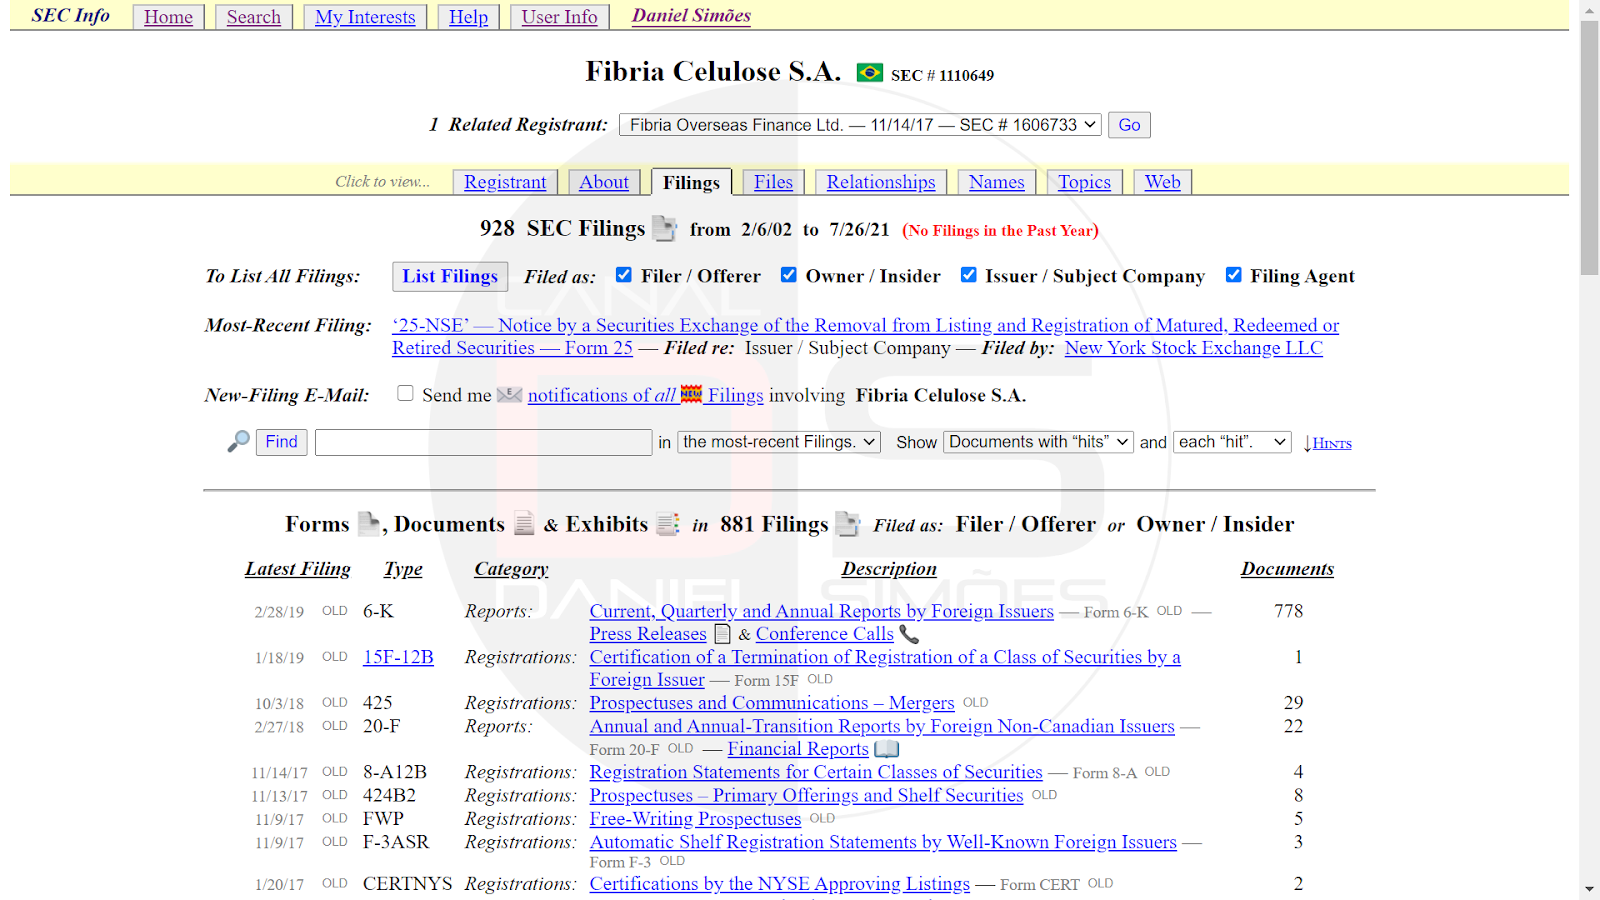1600x900 pixels.
Task: Click the Find search text field
Action: tap(484, 442)
